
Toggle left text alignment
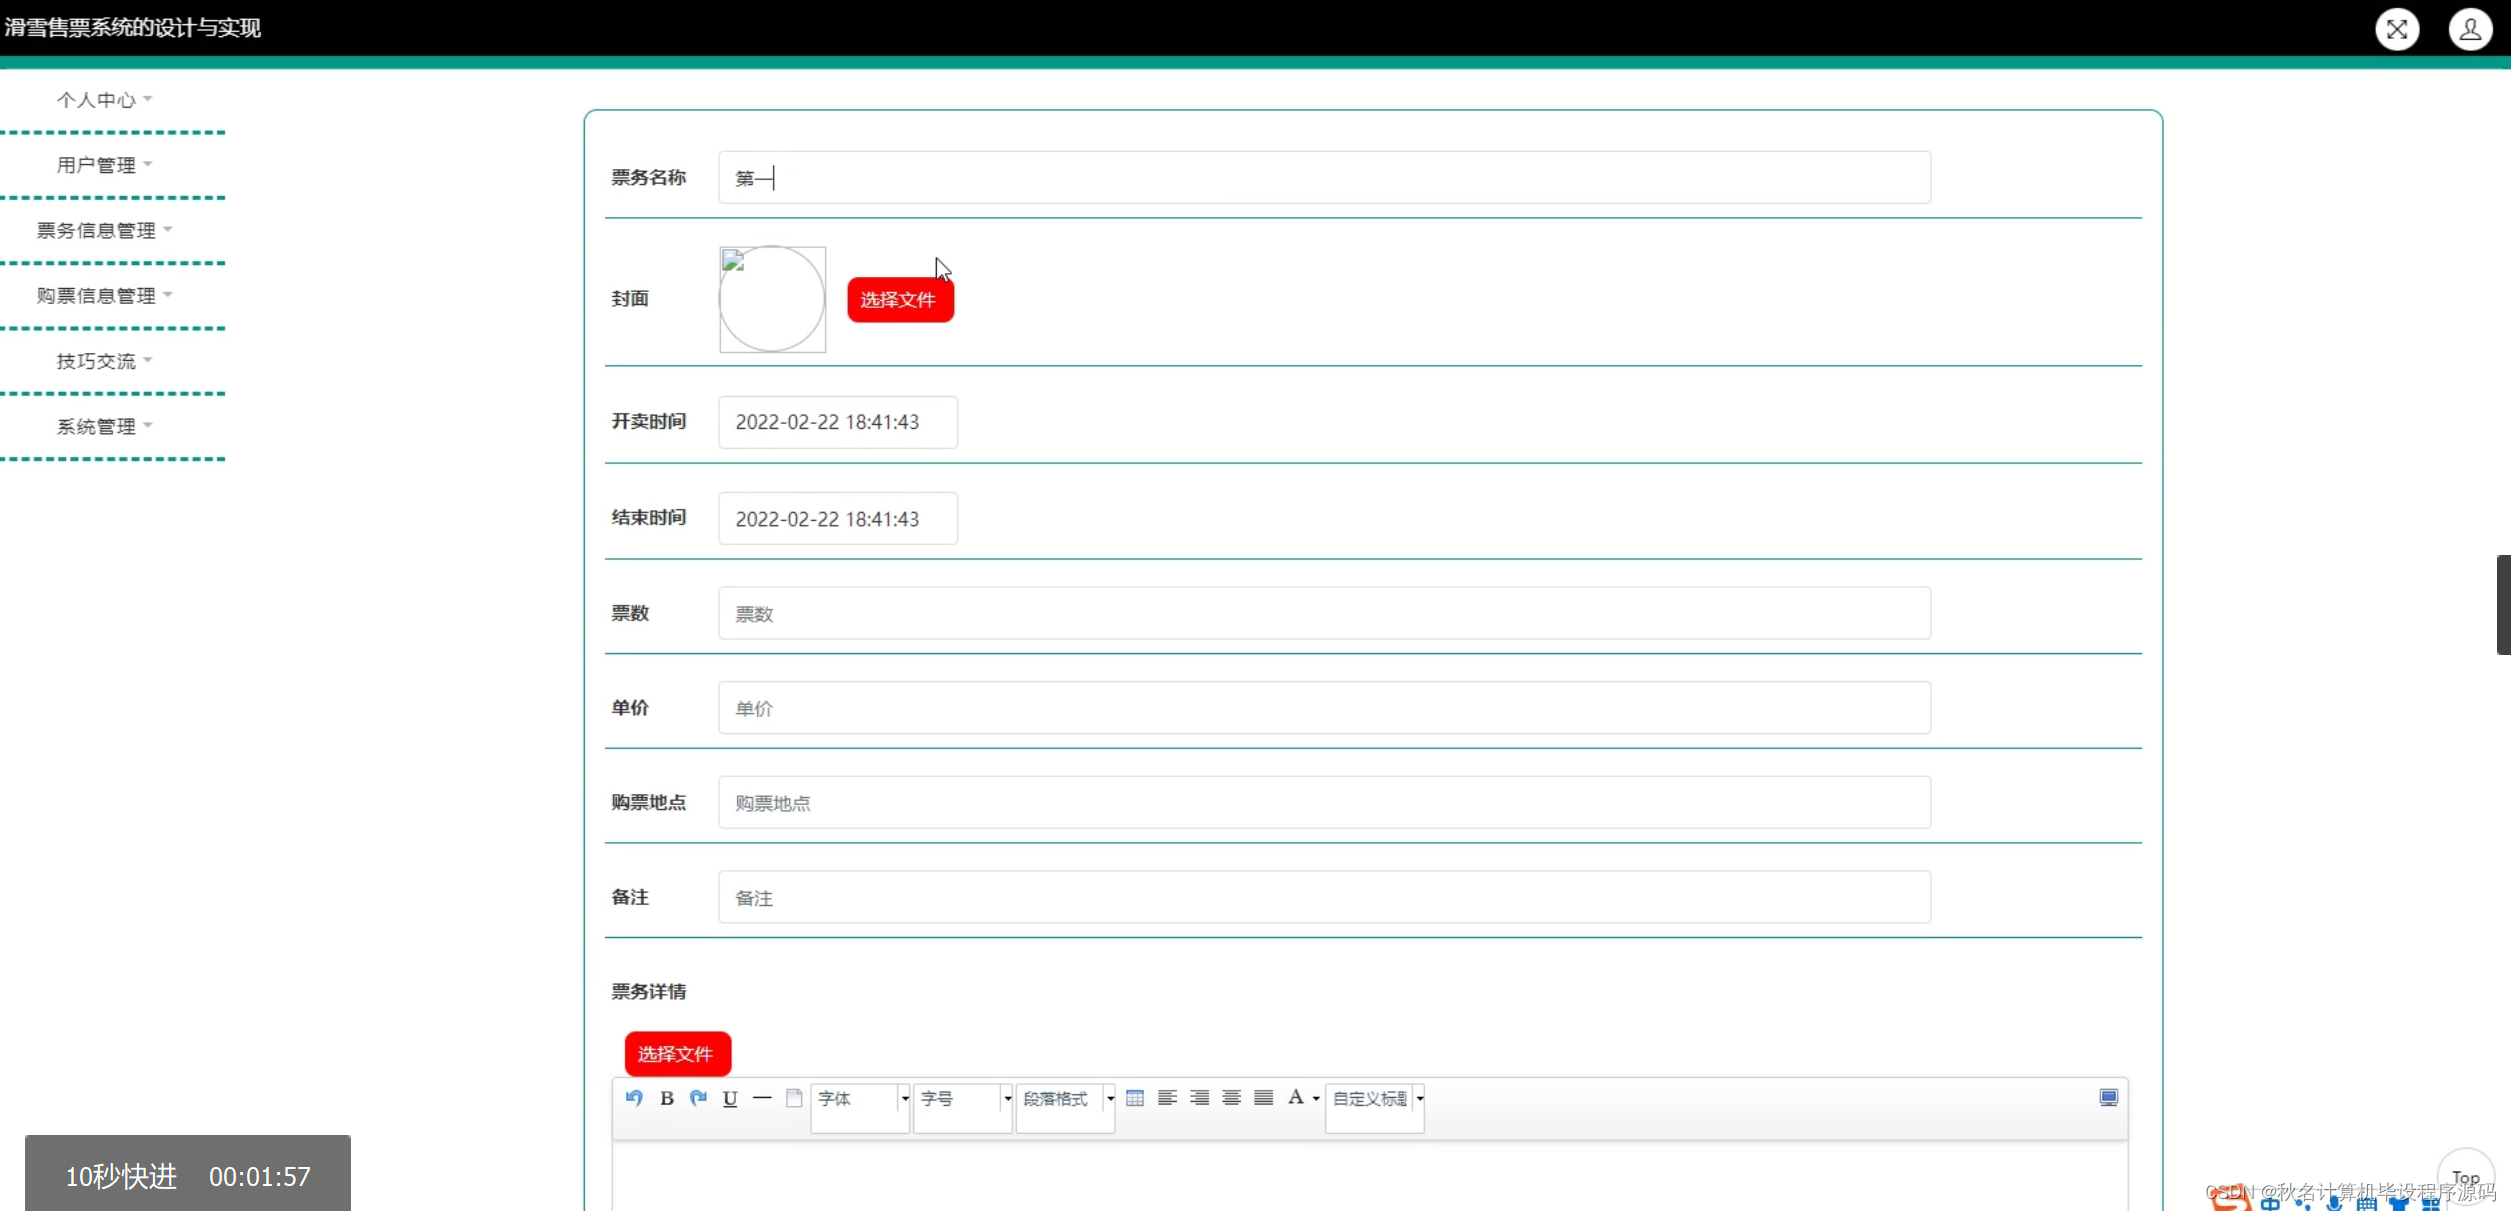(1167, 1098)
